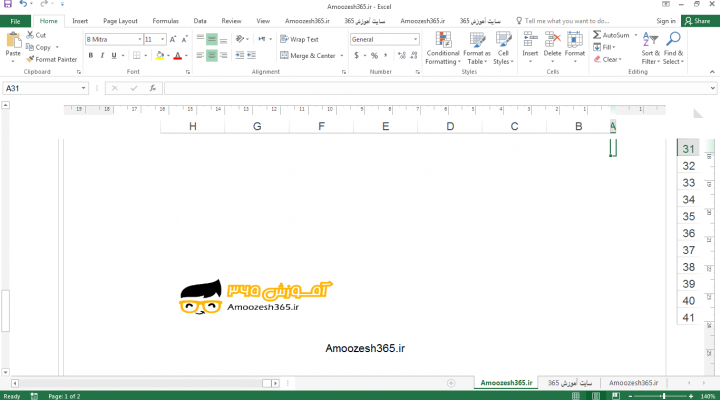Expand AutoSum dropdown arrow
This screenshot has height=400, width=720.
point(636,35)
